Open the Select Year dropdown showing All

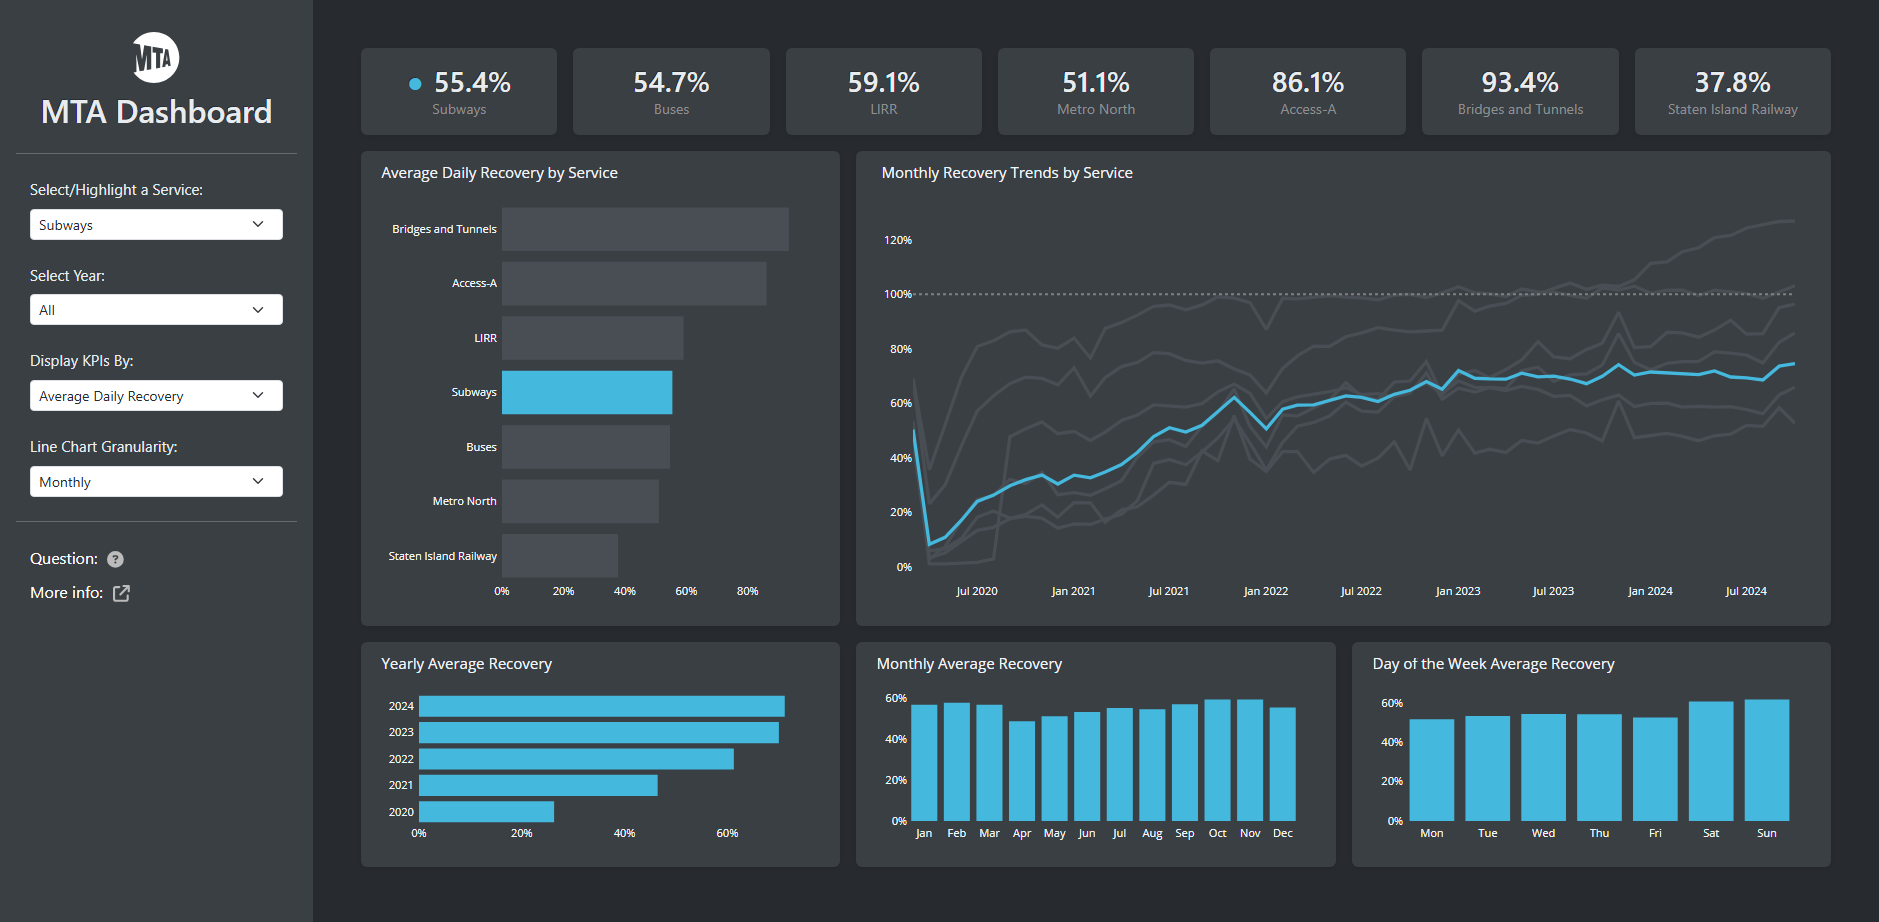click(156, 310)
